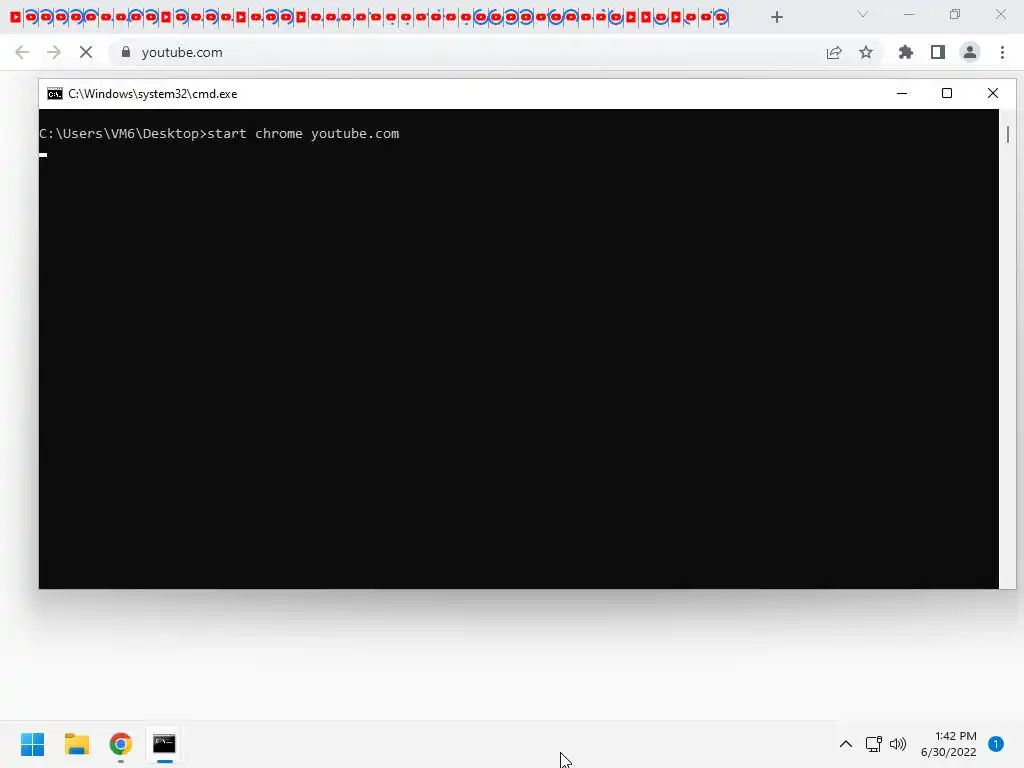Click the cmd.exe vertical scrollbar thumb
Screen dimensions: 1024x768
coord(1008,135)
